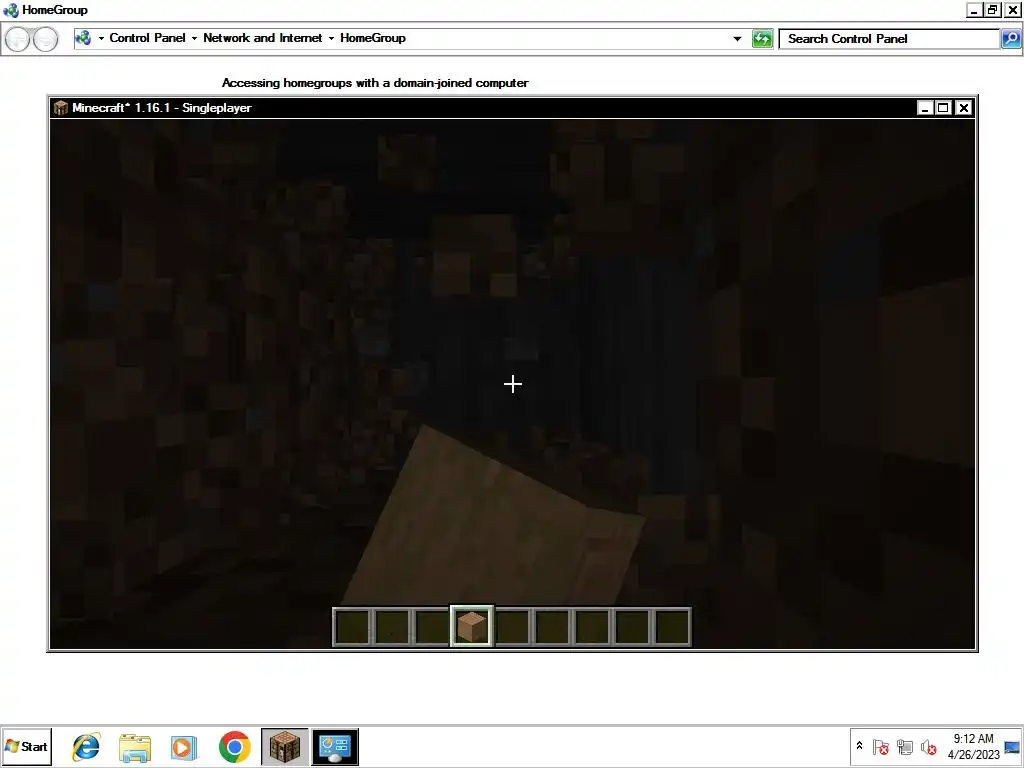Select the wooden planks block in hotbar

pos(472,626)
